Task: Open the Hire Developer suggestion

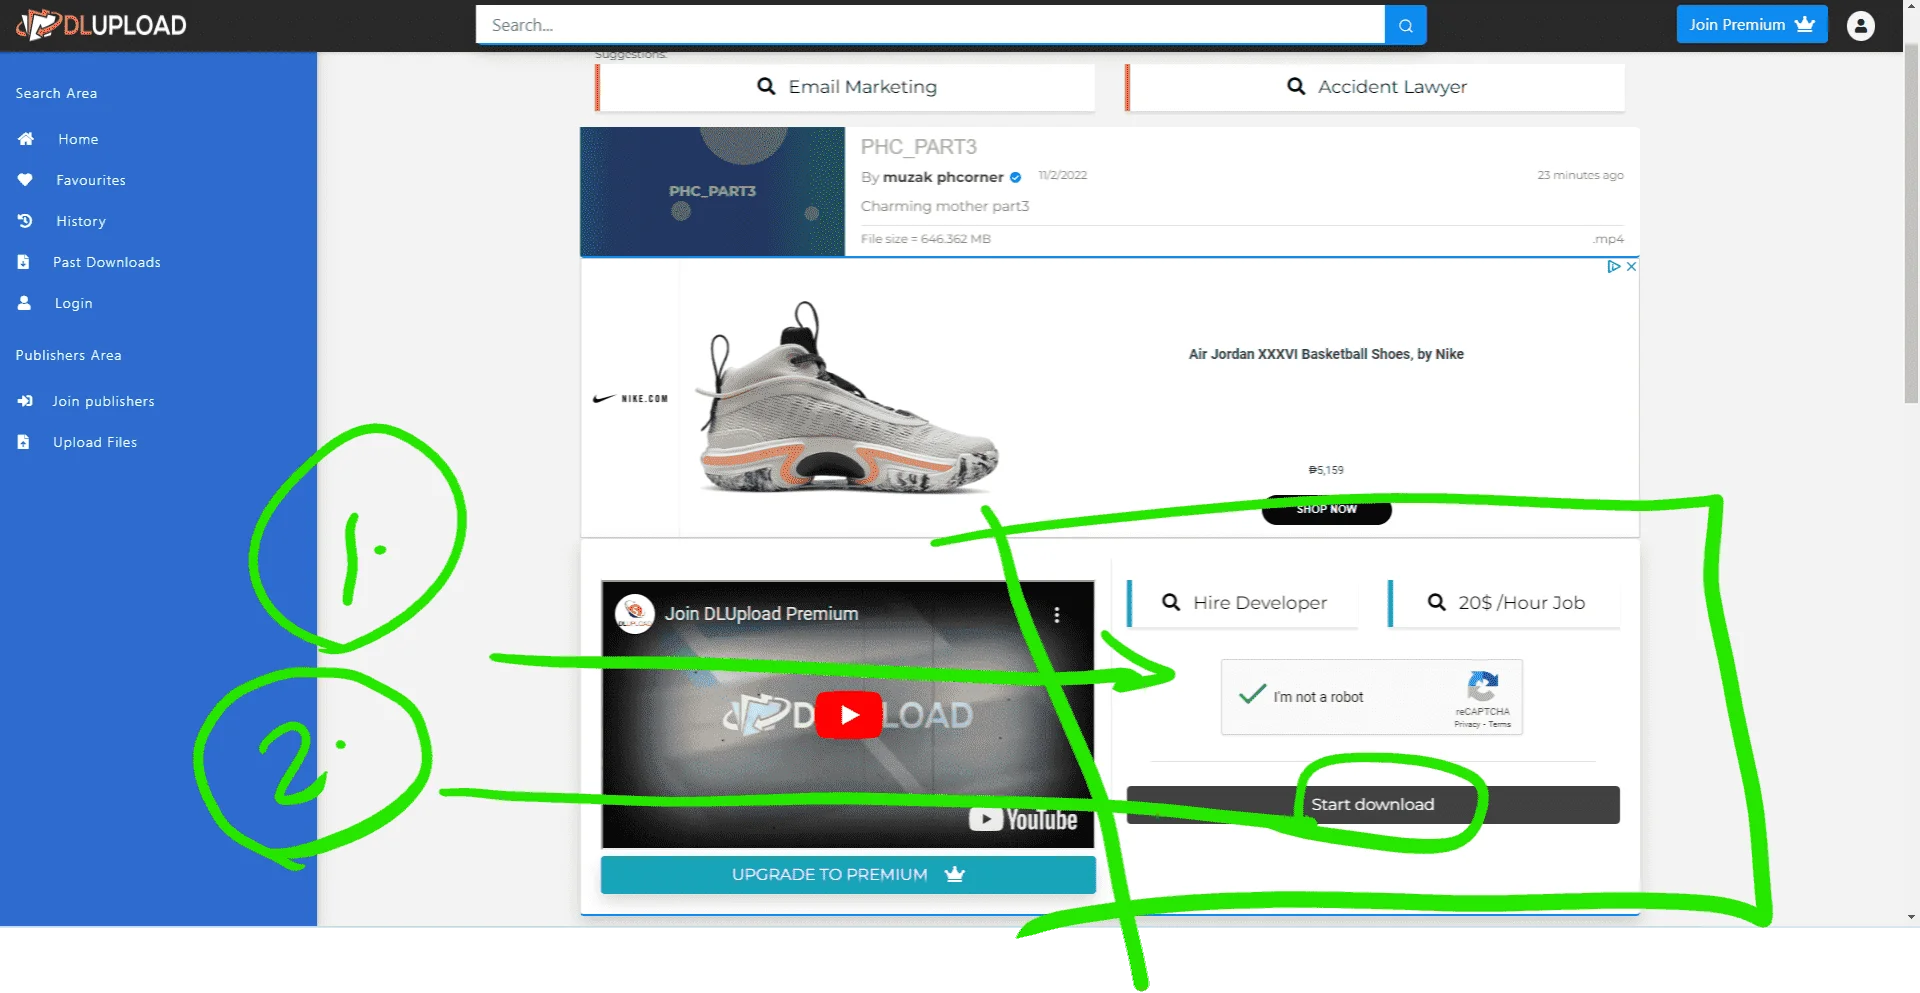Action: pos(1243,603)
